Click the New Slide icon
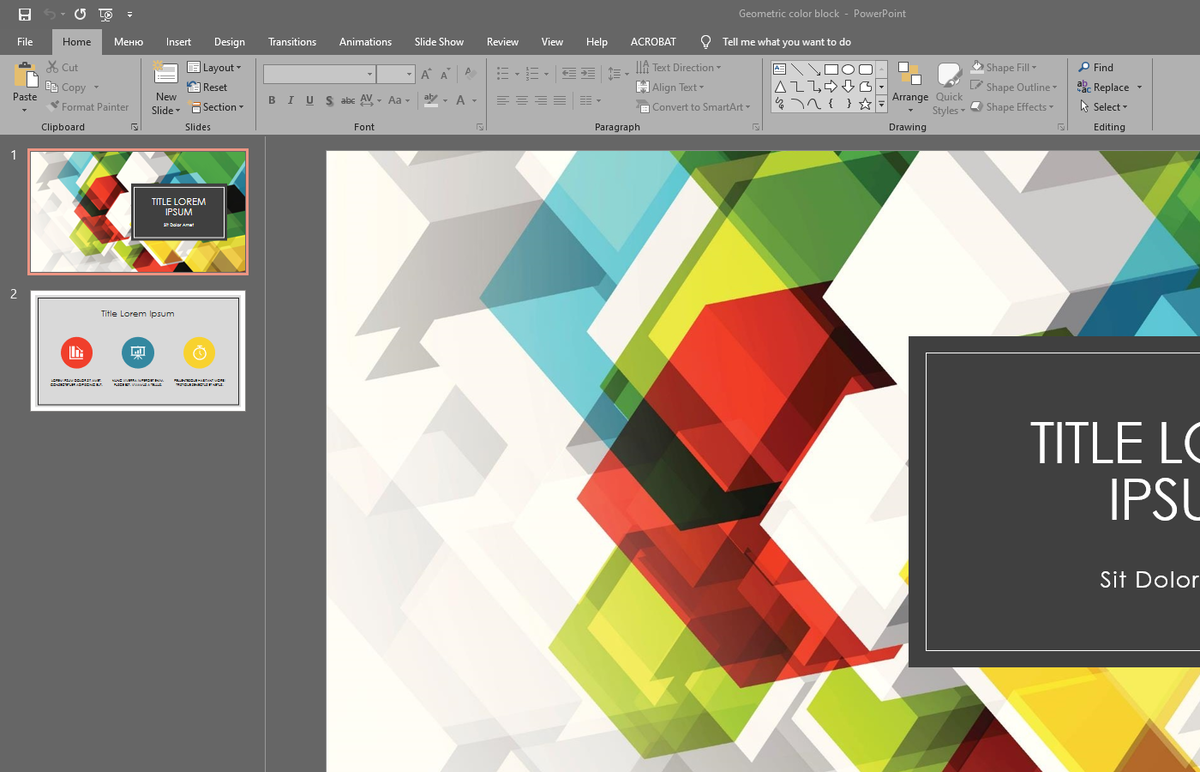 coord(165,74)
